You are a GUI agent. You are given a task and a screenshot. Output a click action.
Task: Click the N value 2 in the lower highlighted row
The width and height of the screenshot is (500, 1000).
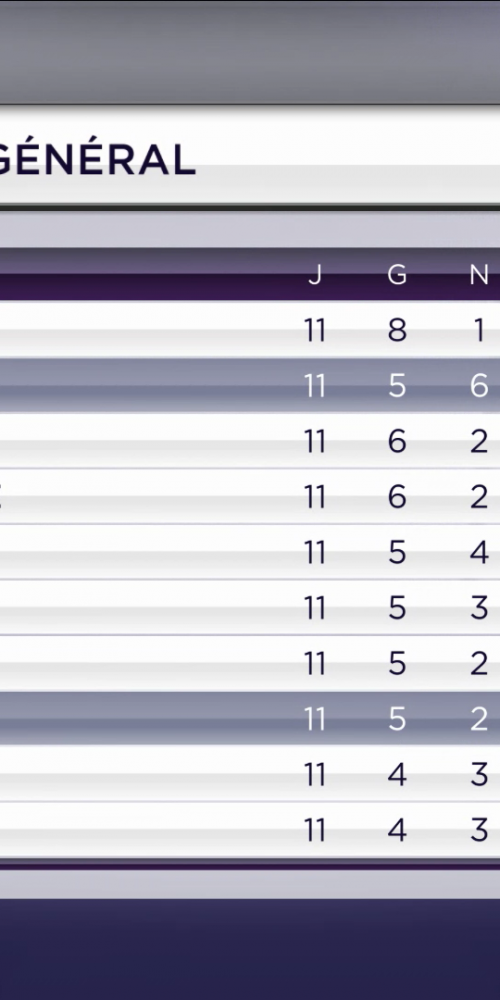point(479,719)
